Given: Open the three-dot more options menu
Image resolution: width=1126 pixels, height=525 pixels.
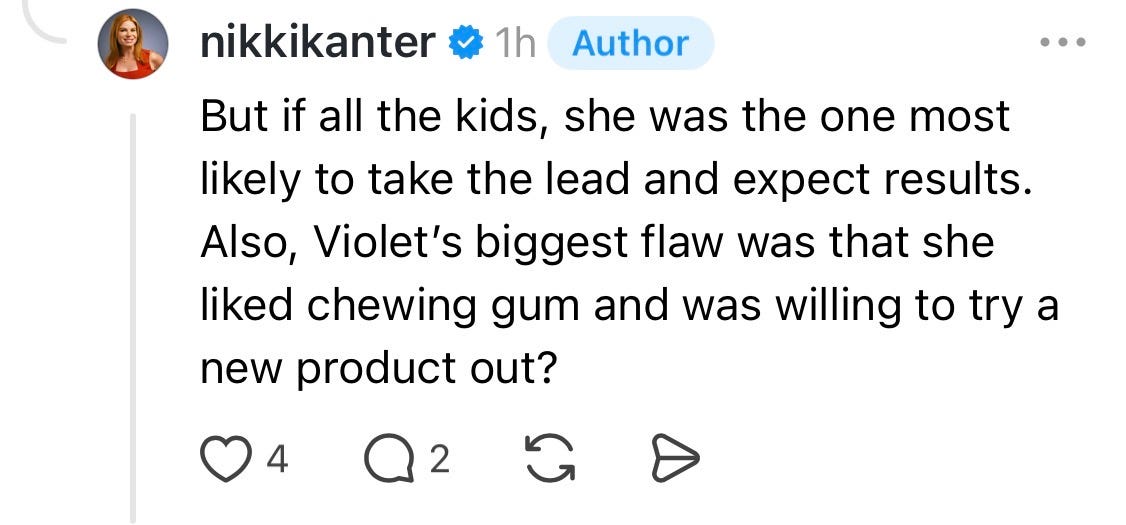Looking at the screenshot, I should pyautogui.click(x=1064, y=42).
